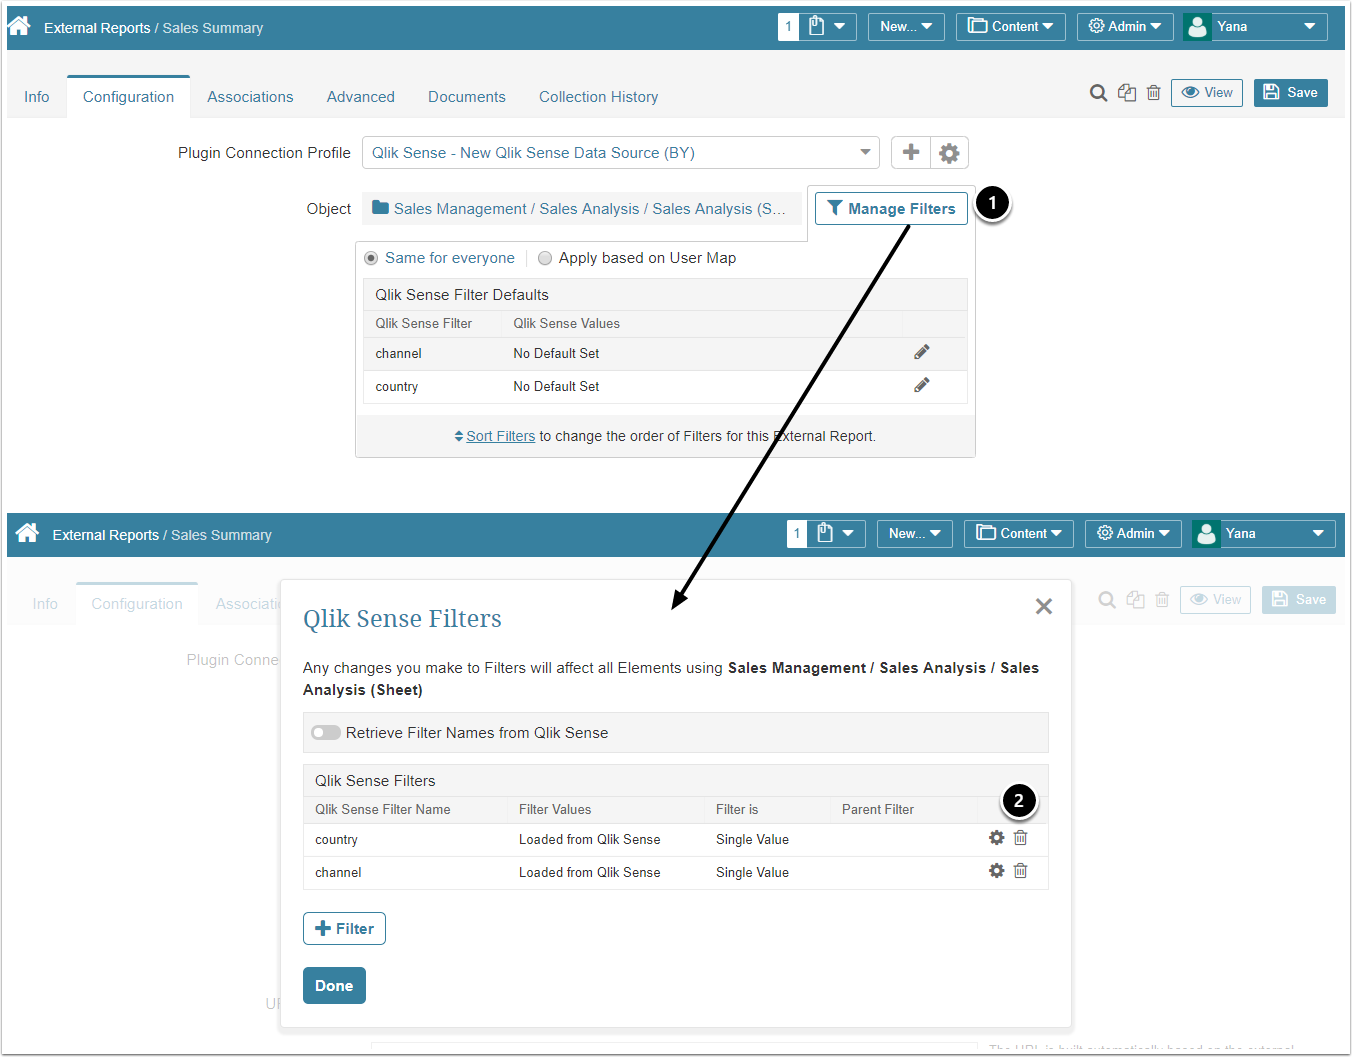Click External Reports breadcrumb in the upper header
The height and width of the screenshot is (1057, 1352).
97,28
